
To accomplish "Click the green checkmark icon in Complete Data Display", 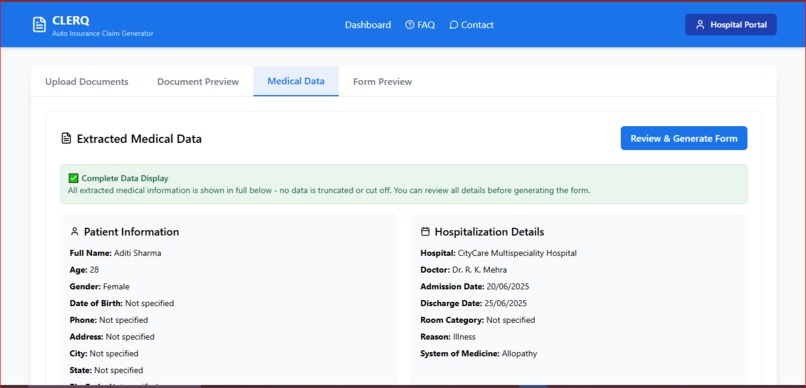I will (x=74, y=178).
